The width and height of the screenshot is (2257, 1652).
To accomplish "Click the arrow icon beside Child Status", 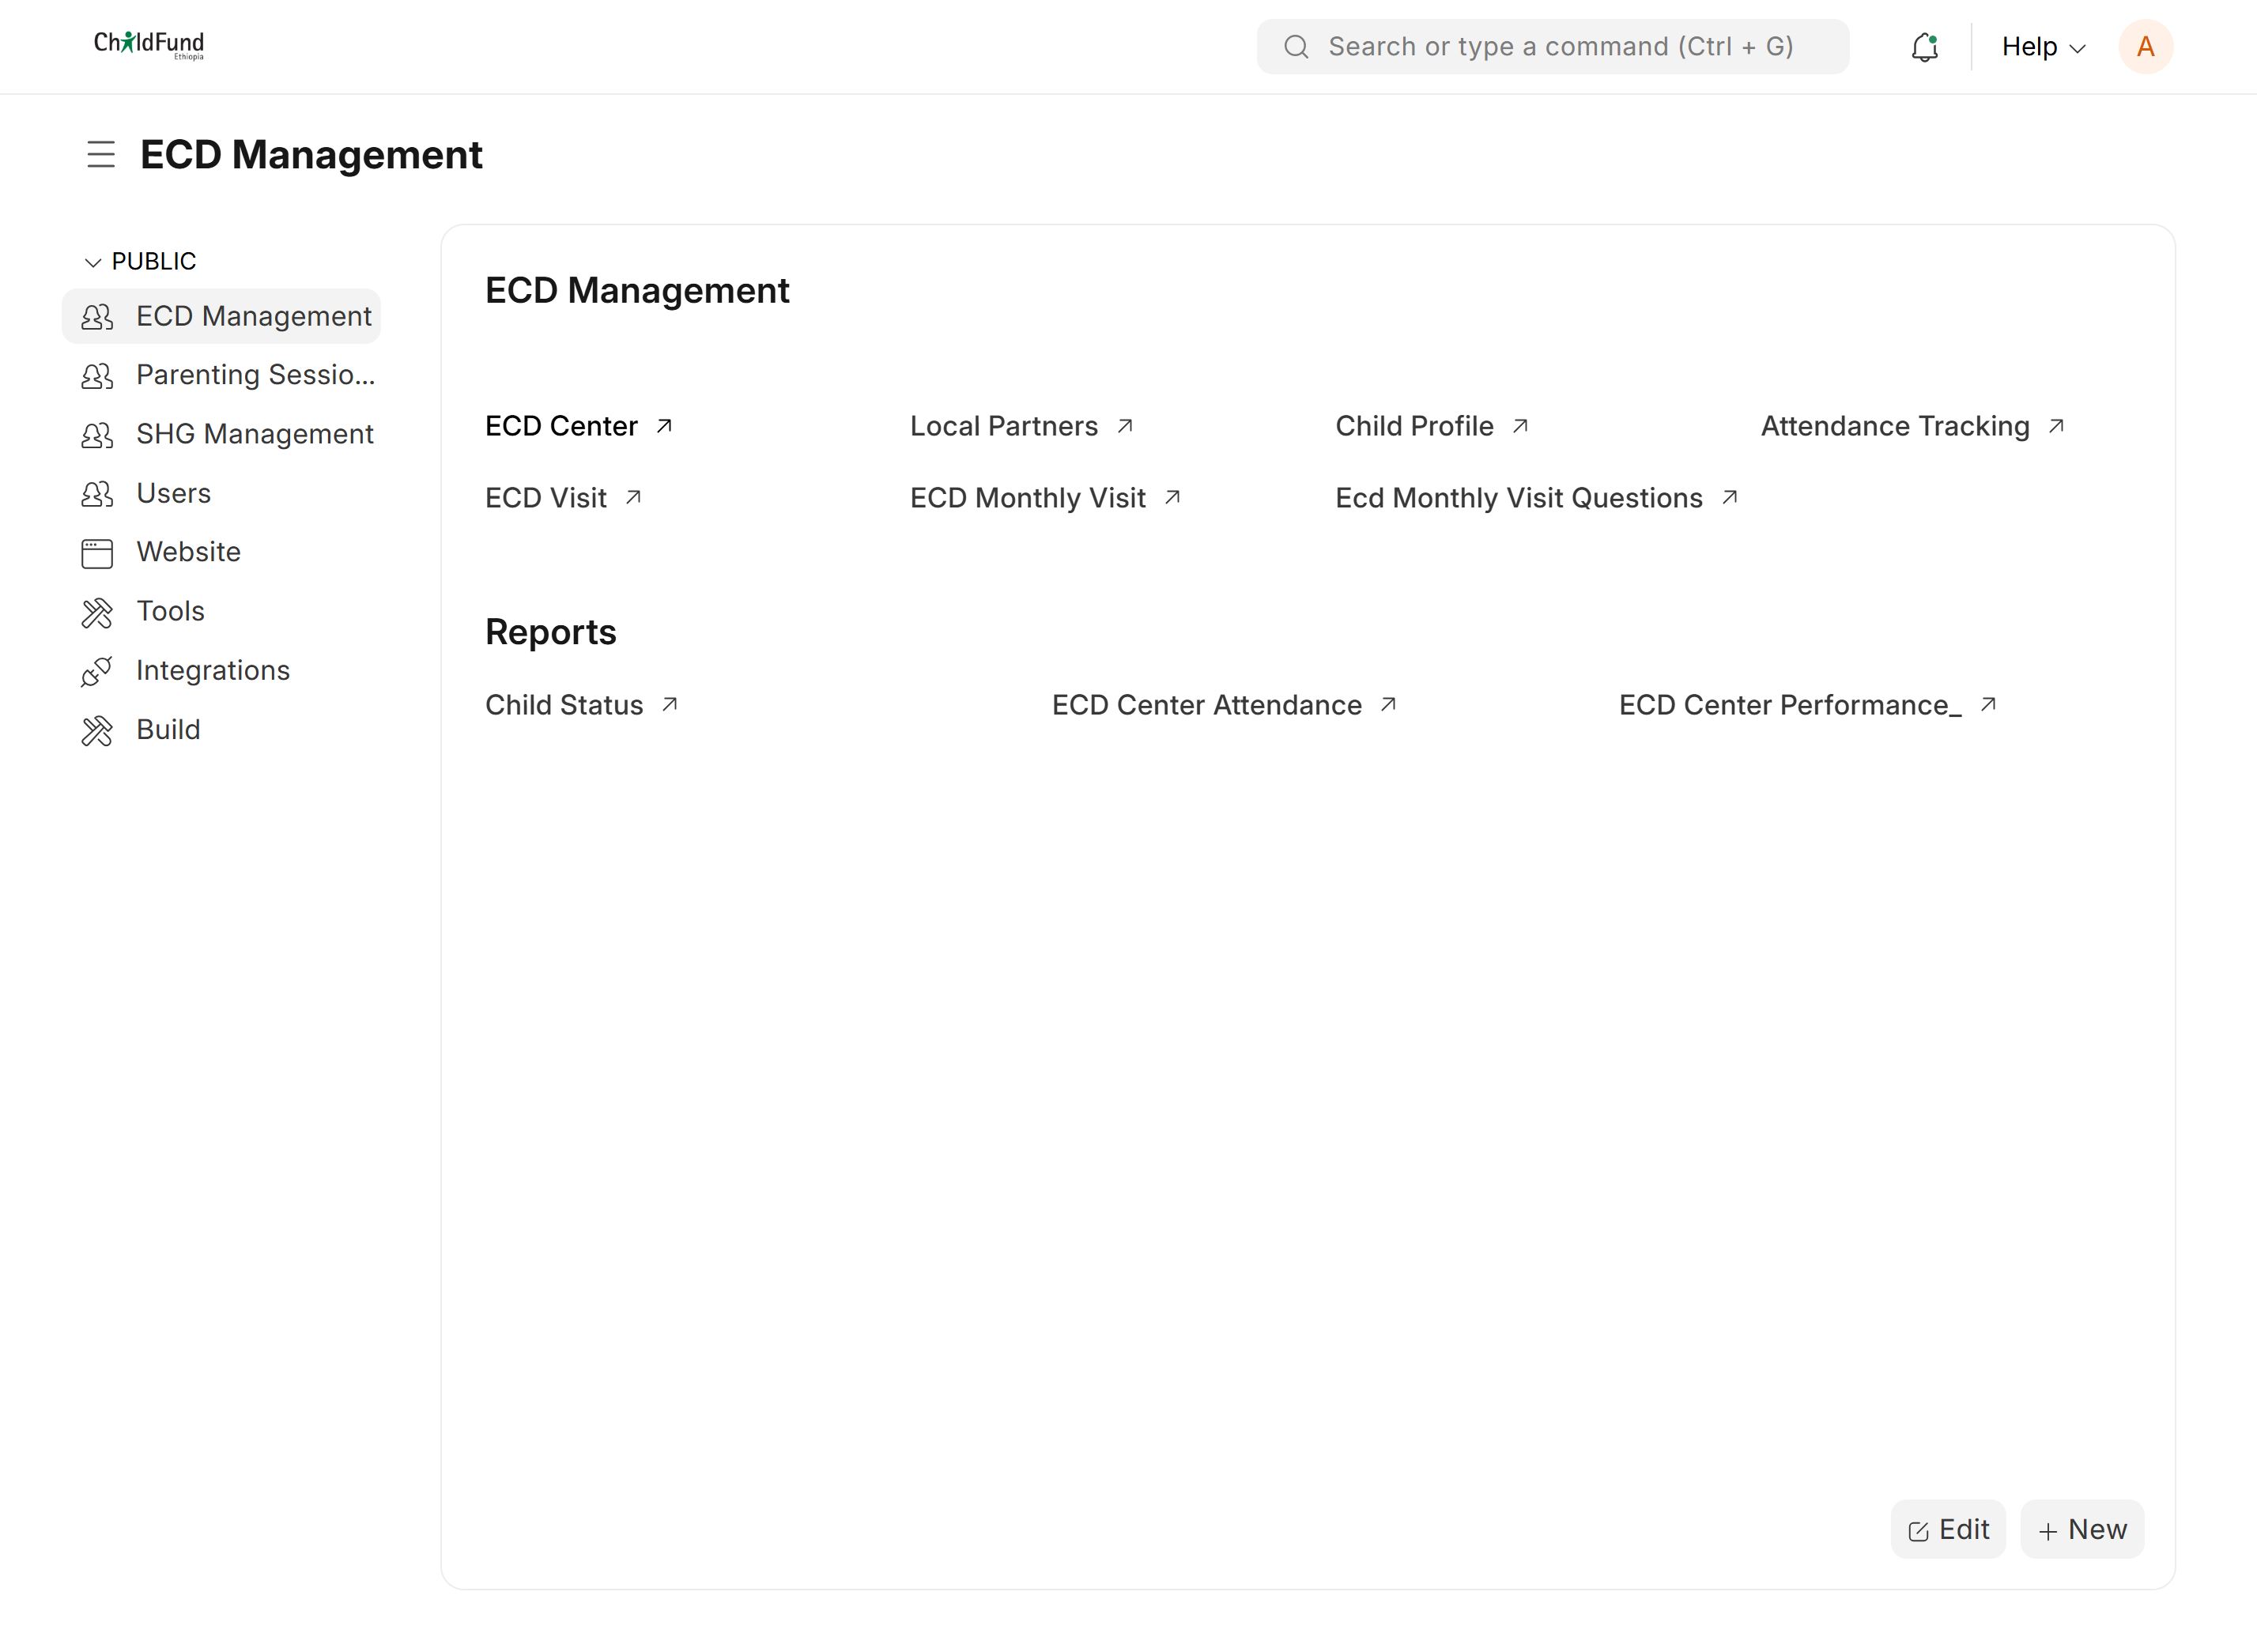I will 670,705.
